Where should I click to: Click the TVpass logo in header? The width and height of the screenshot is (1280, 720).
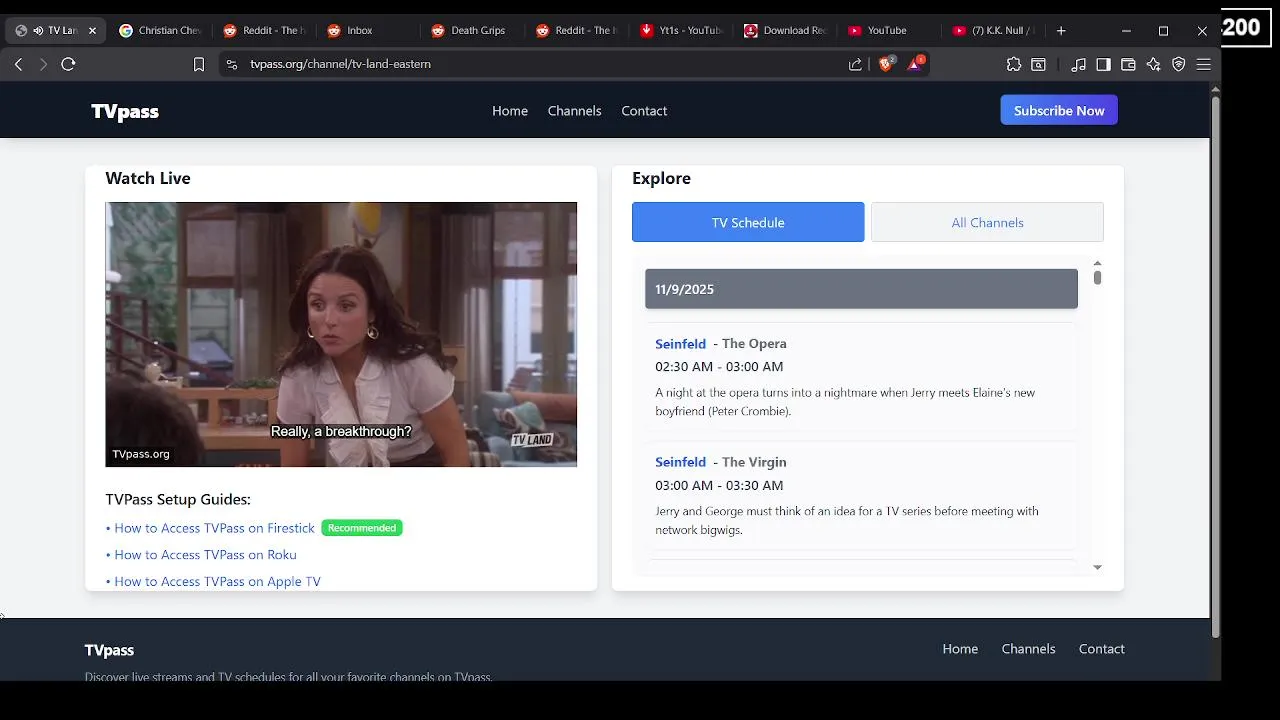(x=125, y=111)
